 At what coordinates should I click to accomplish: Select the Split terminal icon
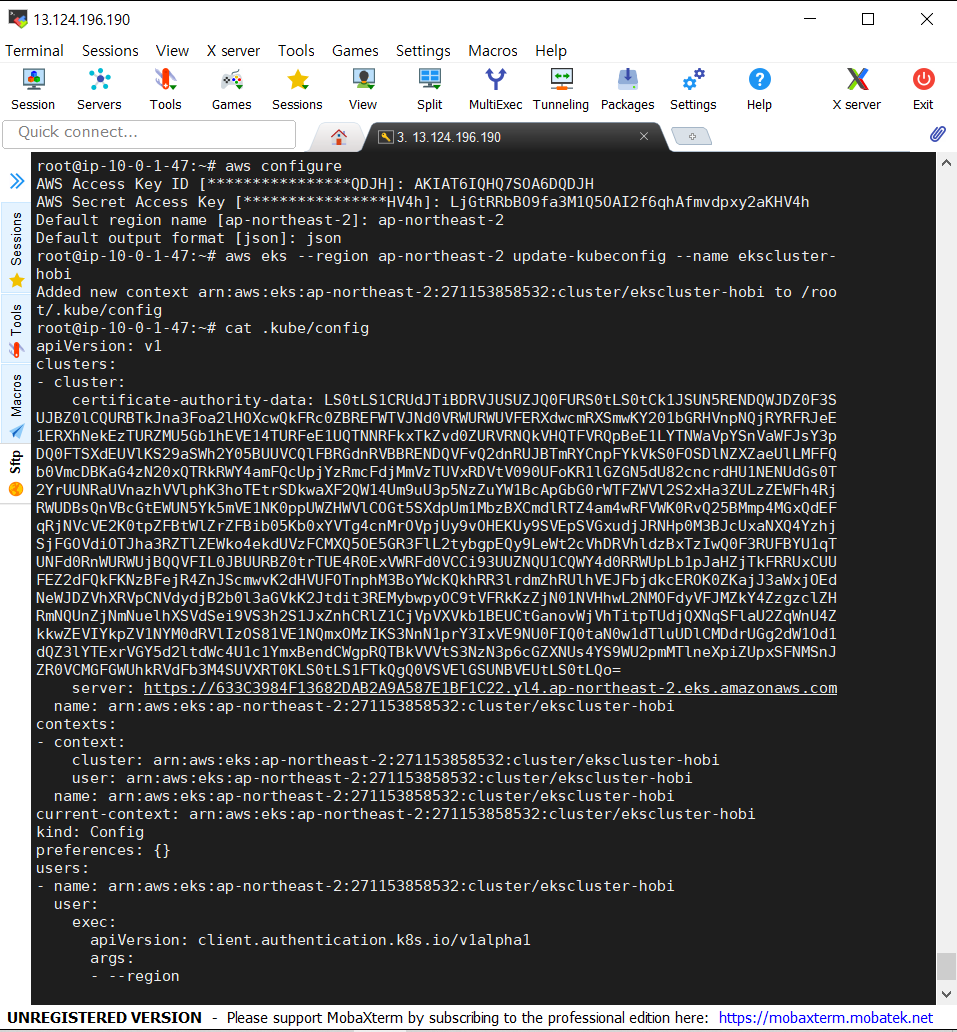430,90
